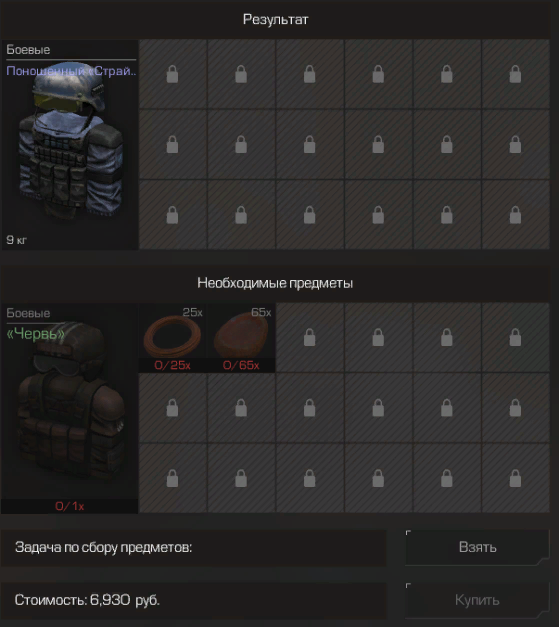Click the Необходимые предметы section header
Viewport: 559px width, 627px height.
(276, 283)
